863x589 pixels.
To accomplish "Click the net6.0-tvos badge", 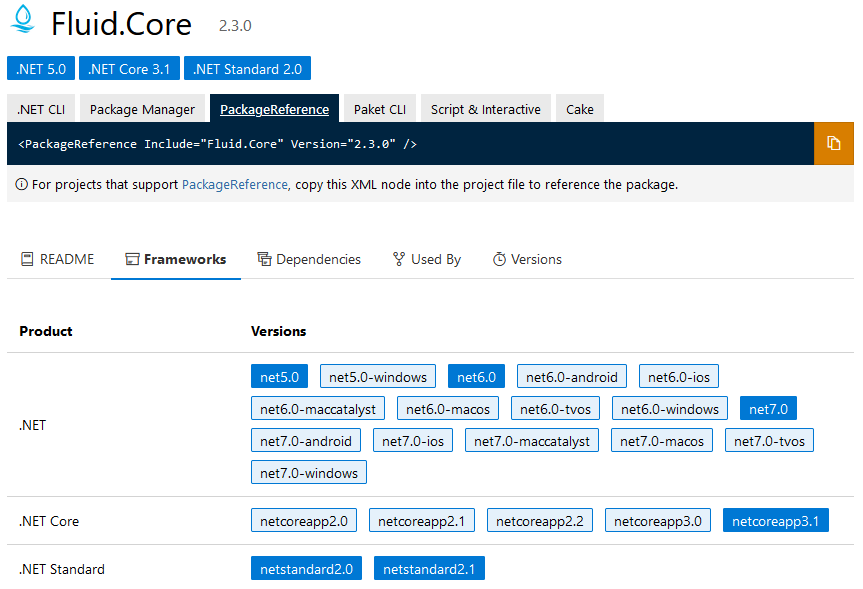I will [555, 408].
